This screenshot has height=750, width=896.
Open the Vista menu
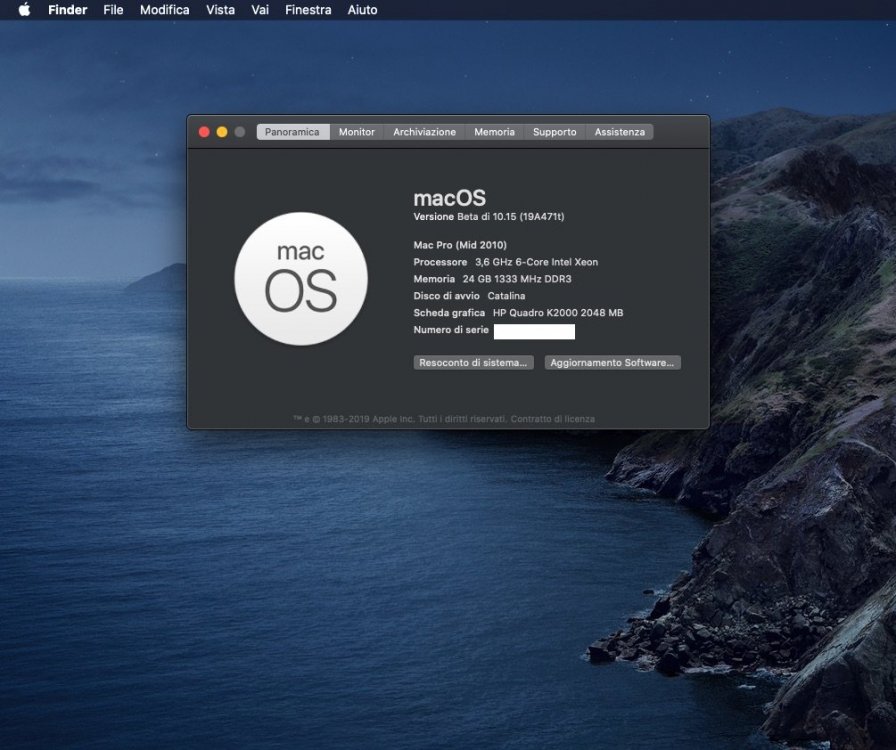point(221,10)
